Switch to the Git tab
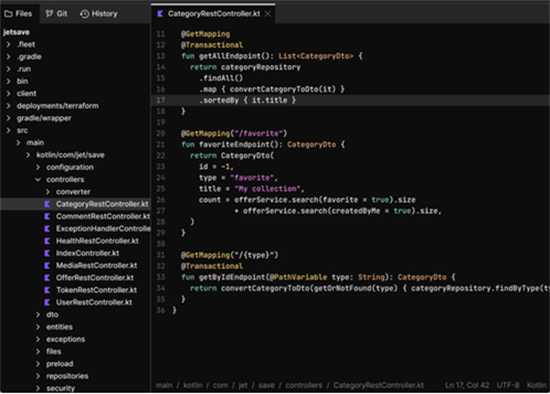Viewport: 550px width, 394px height. point(56,14)
